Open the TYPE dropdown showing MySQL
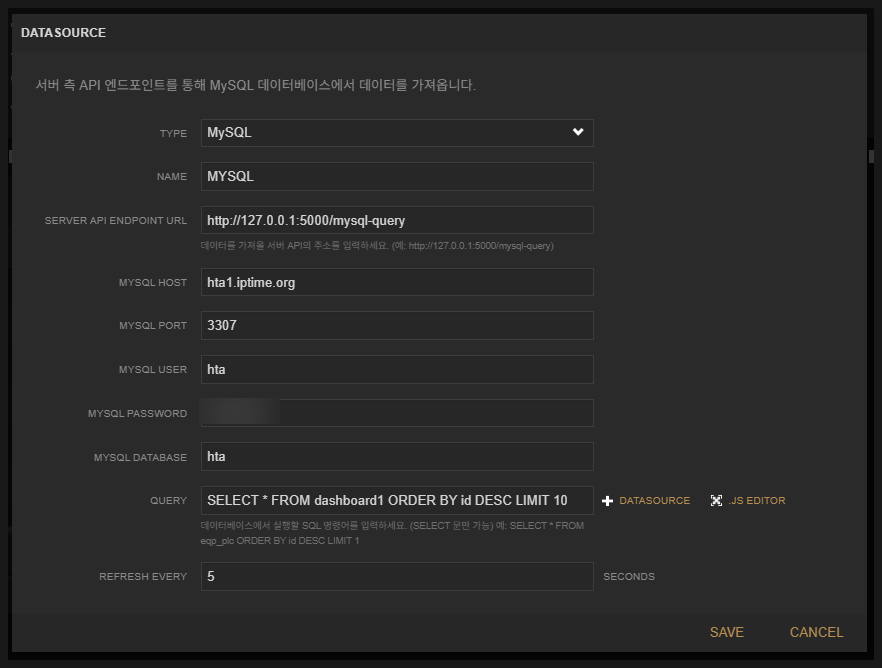Screen dimensions: 882x668 397,133
